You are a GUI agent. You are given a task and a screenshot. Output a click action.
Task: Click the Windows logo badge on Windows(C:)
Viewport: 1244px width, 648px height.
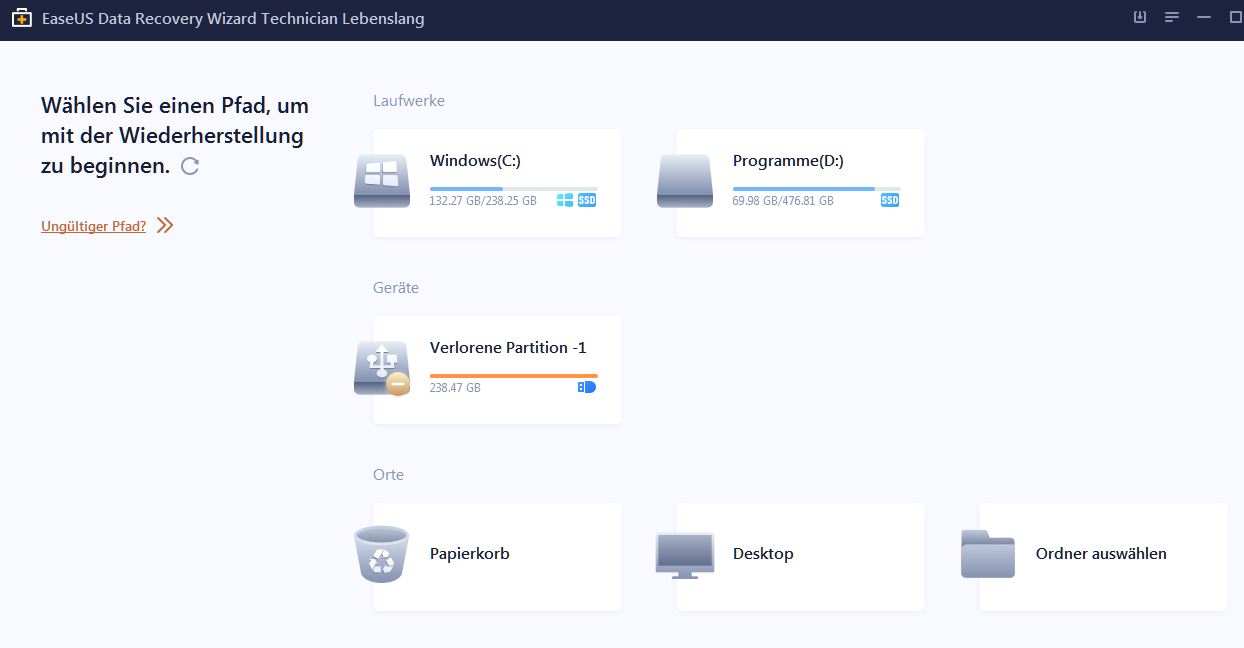point(565,200)
